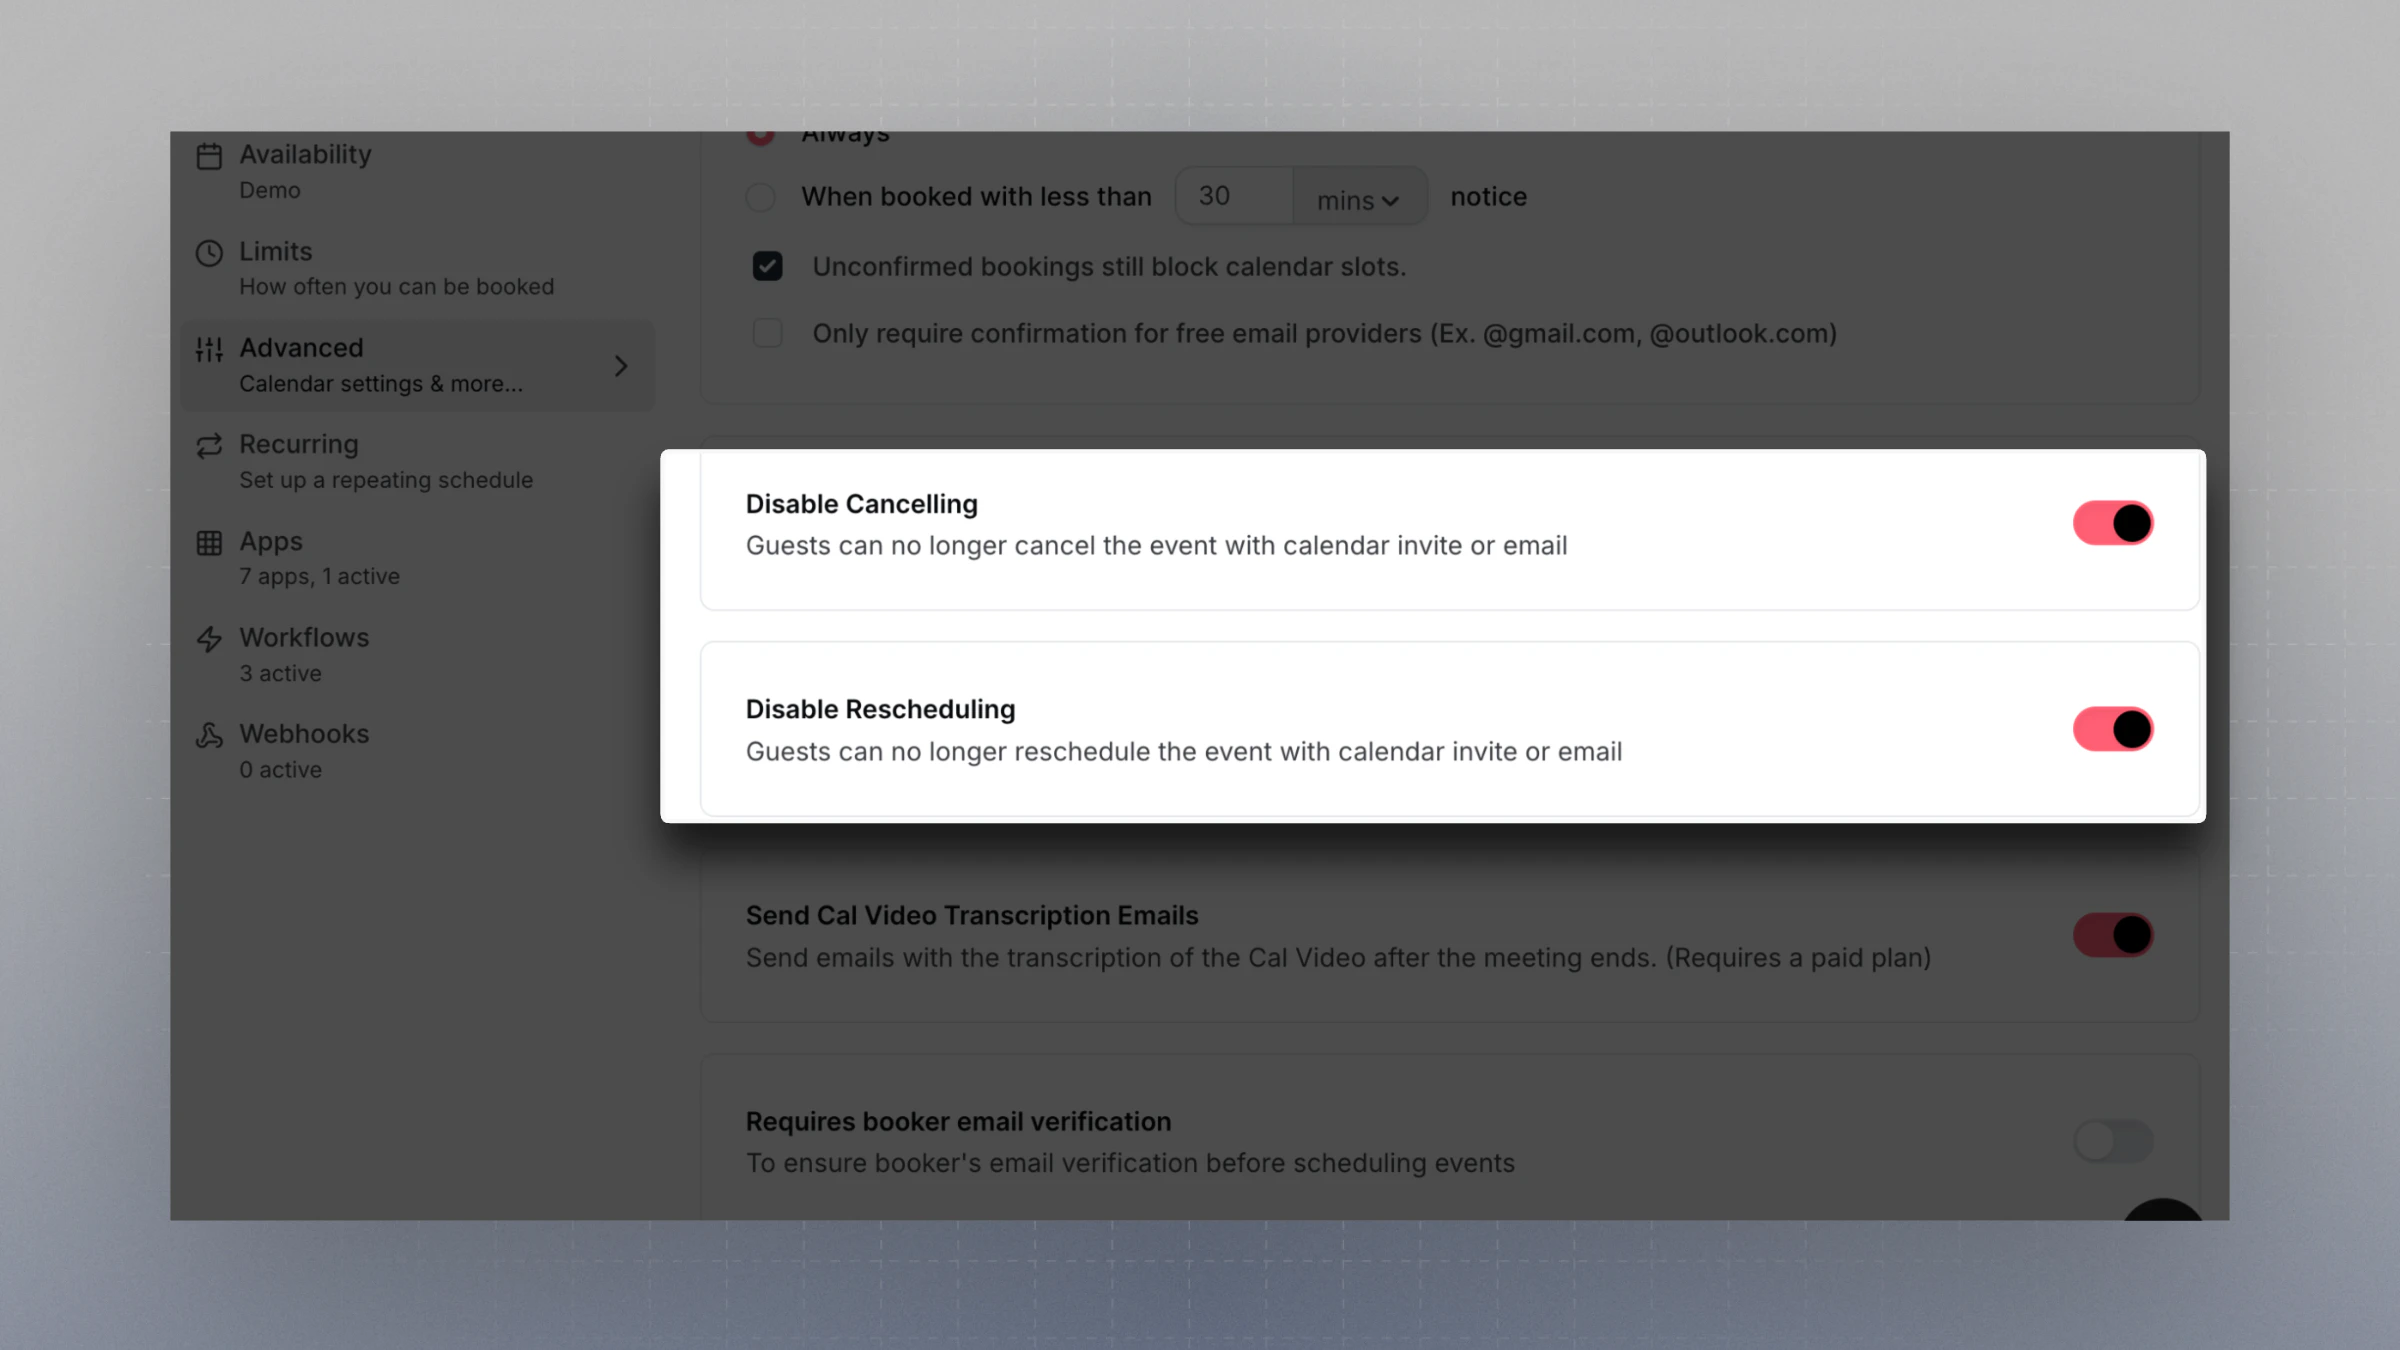Viewport: 2400px width, 1350px height.
Task: Open the mins unit dropdown
Action: (x=1357, y=199)
